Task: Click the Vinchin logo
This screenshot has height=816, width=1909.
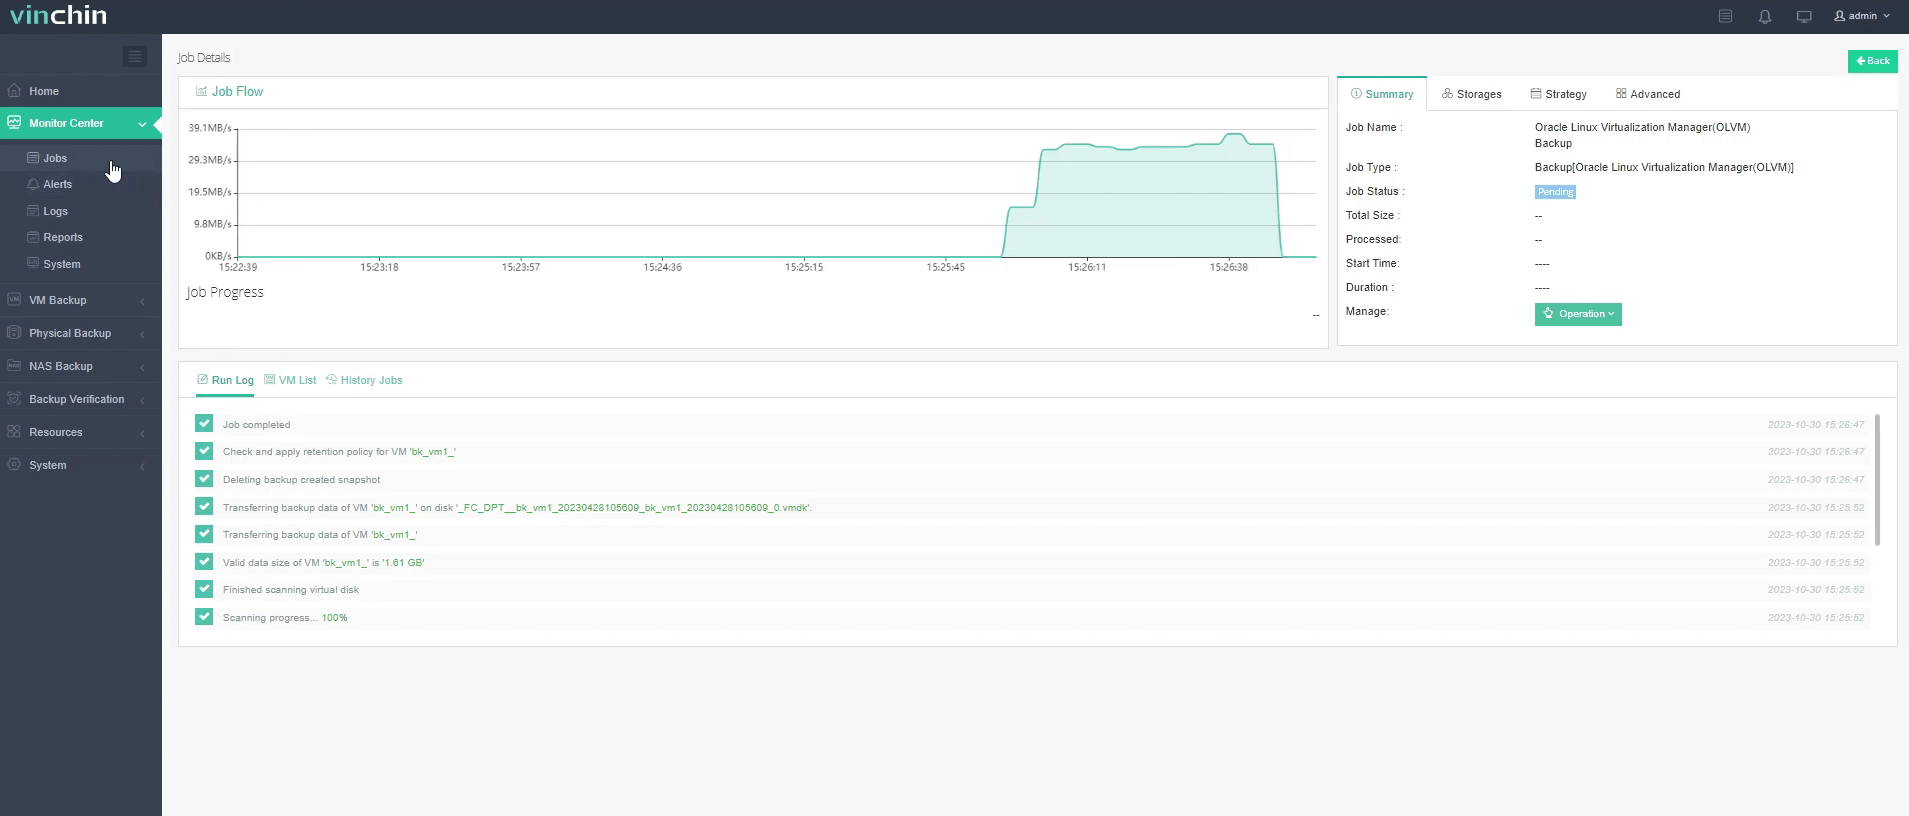Action: 58,15
